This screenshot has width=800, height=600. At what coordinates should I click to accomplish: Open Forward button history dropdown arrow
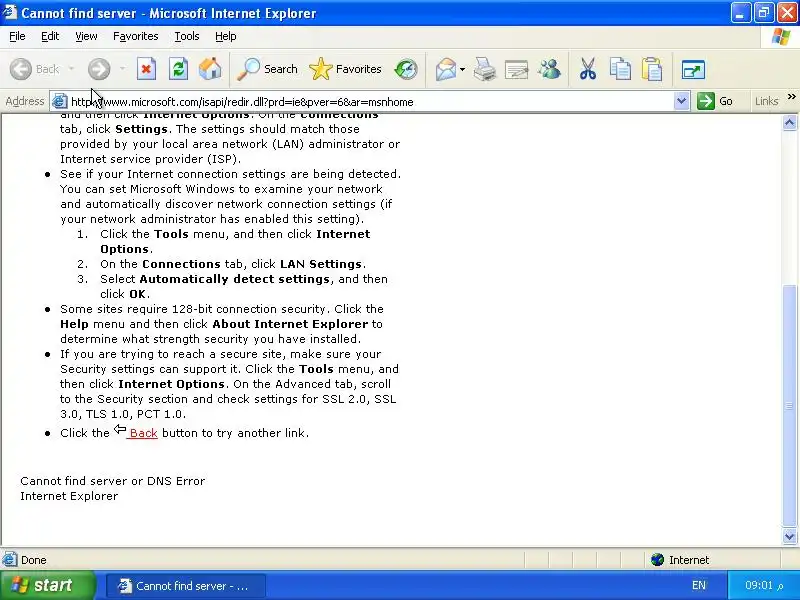coord(122,69)
